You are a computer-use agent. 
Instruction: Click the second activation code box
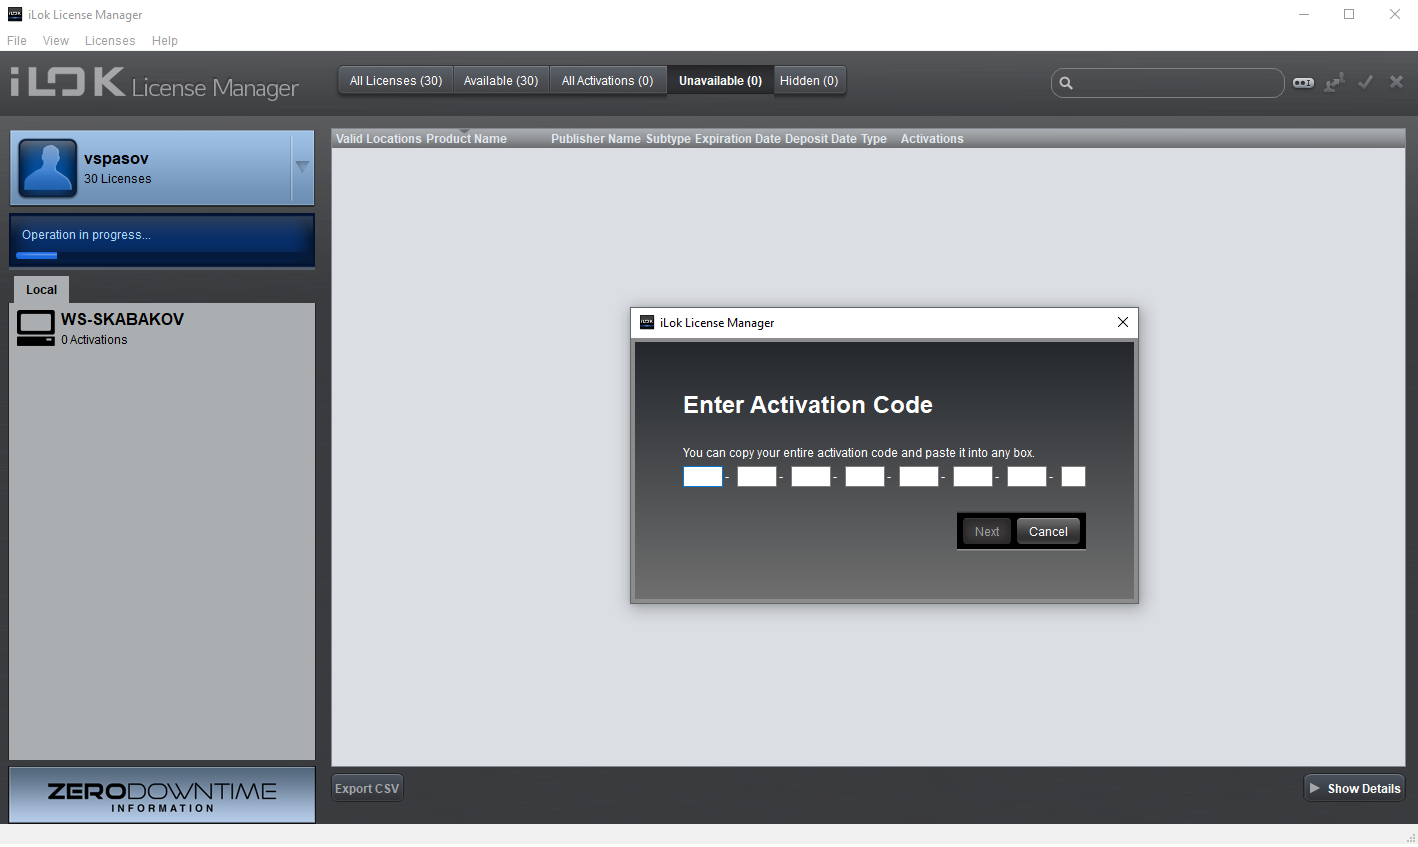pos(757,476)
